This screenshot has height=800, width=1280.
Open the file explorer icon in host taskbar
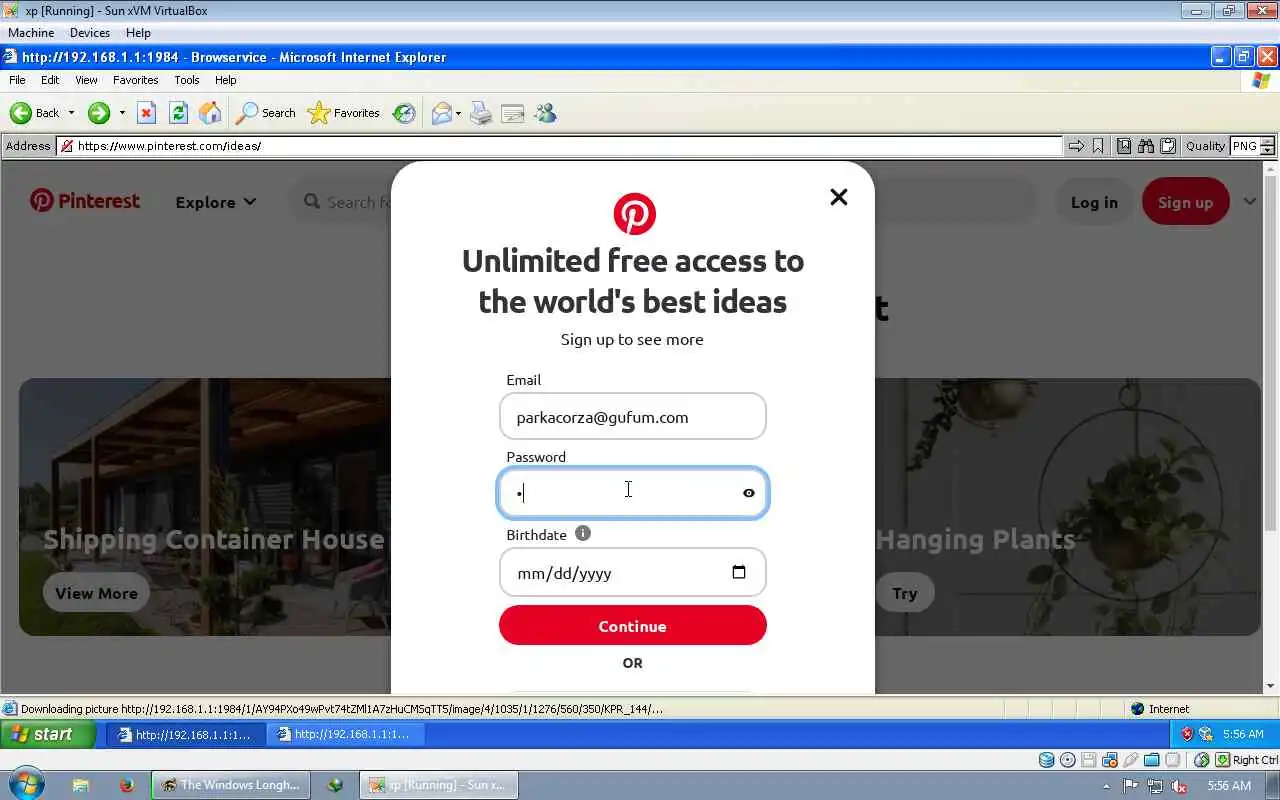pos(81,785)
